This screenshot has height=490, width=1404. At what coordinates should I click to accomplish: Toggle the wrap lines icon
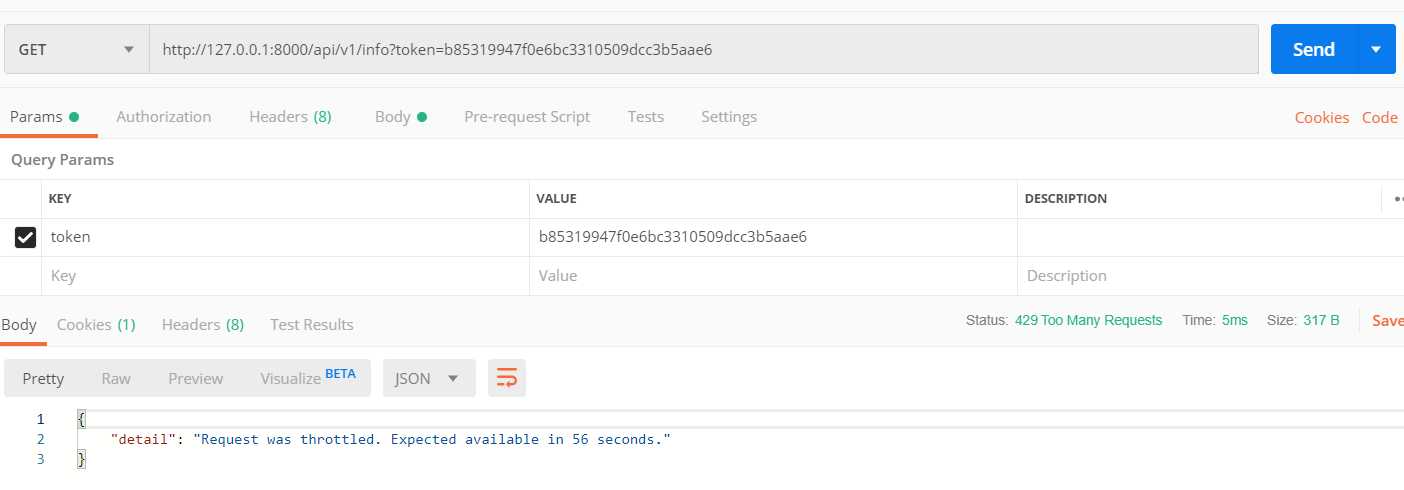point(507,378)
